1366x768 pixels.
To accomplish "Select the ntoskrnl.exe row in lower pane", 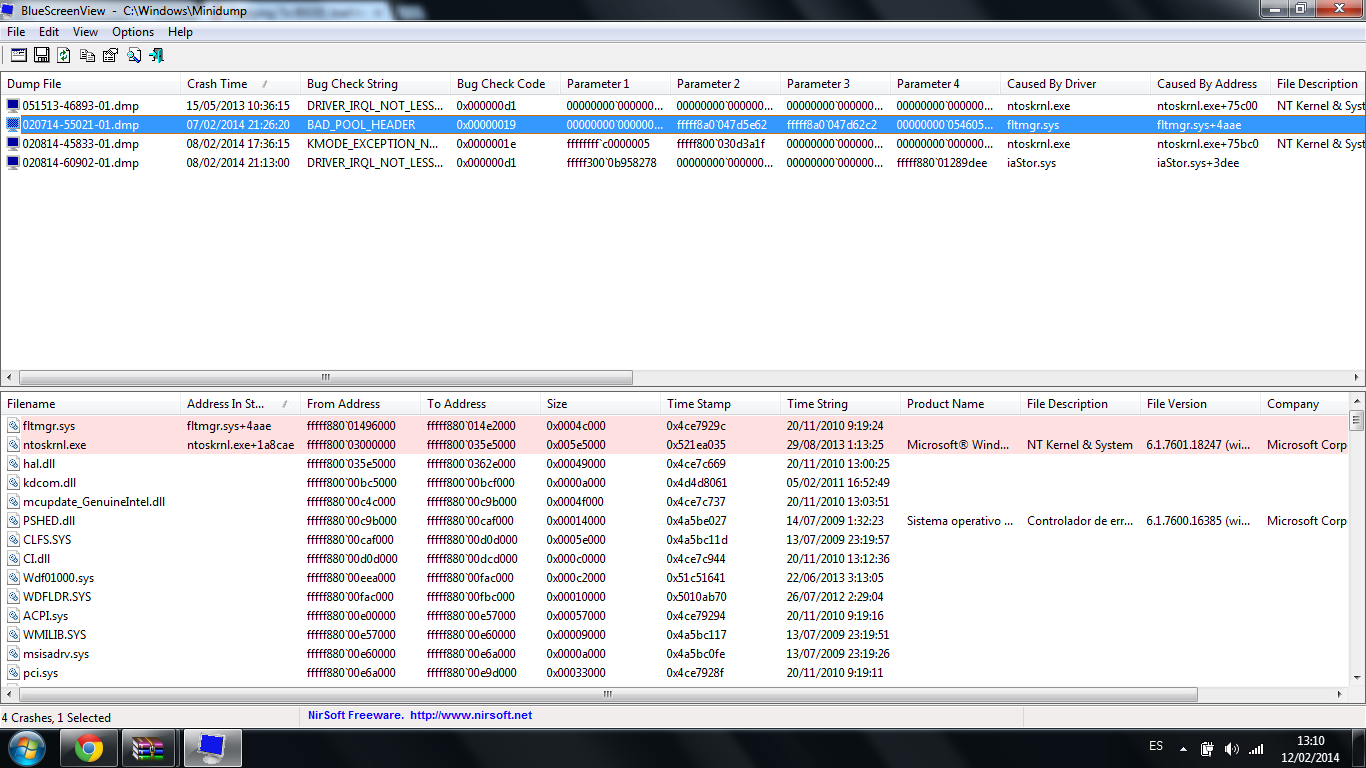I will click(675, 445).
